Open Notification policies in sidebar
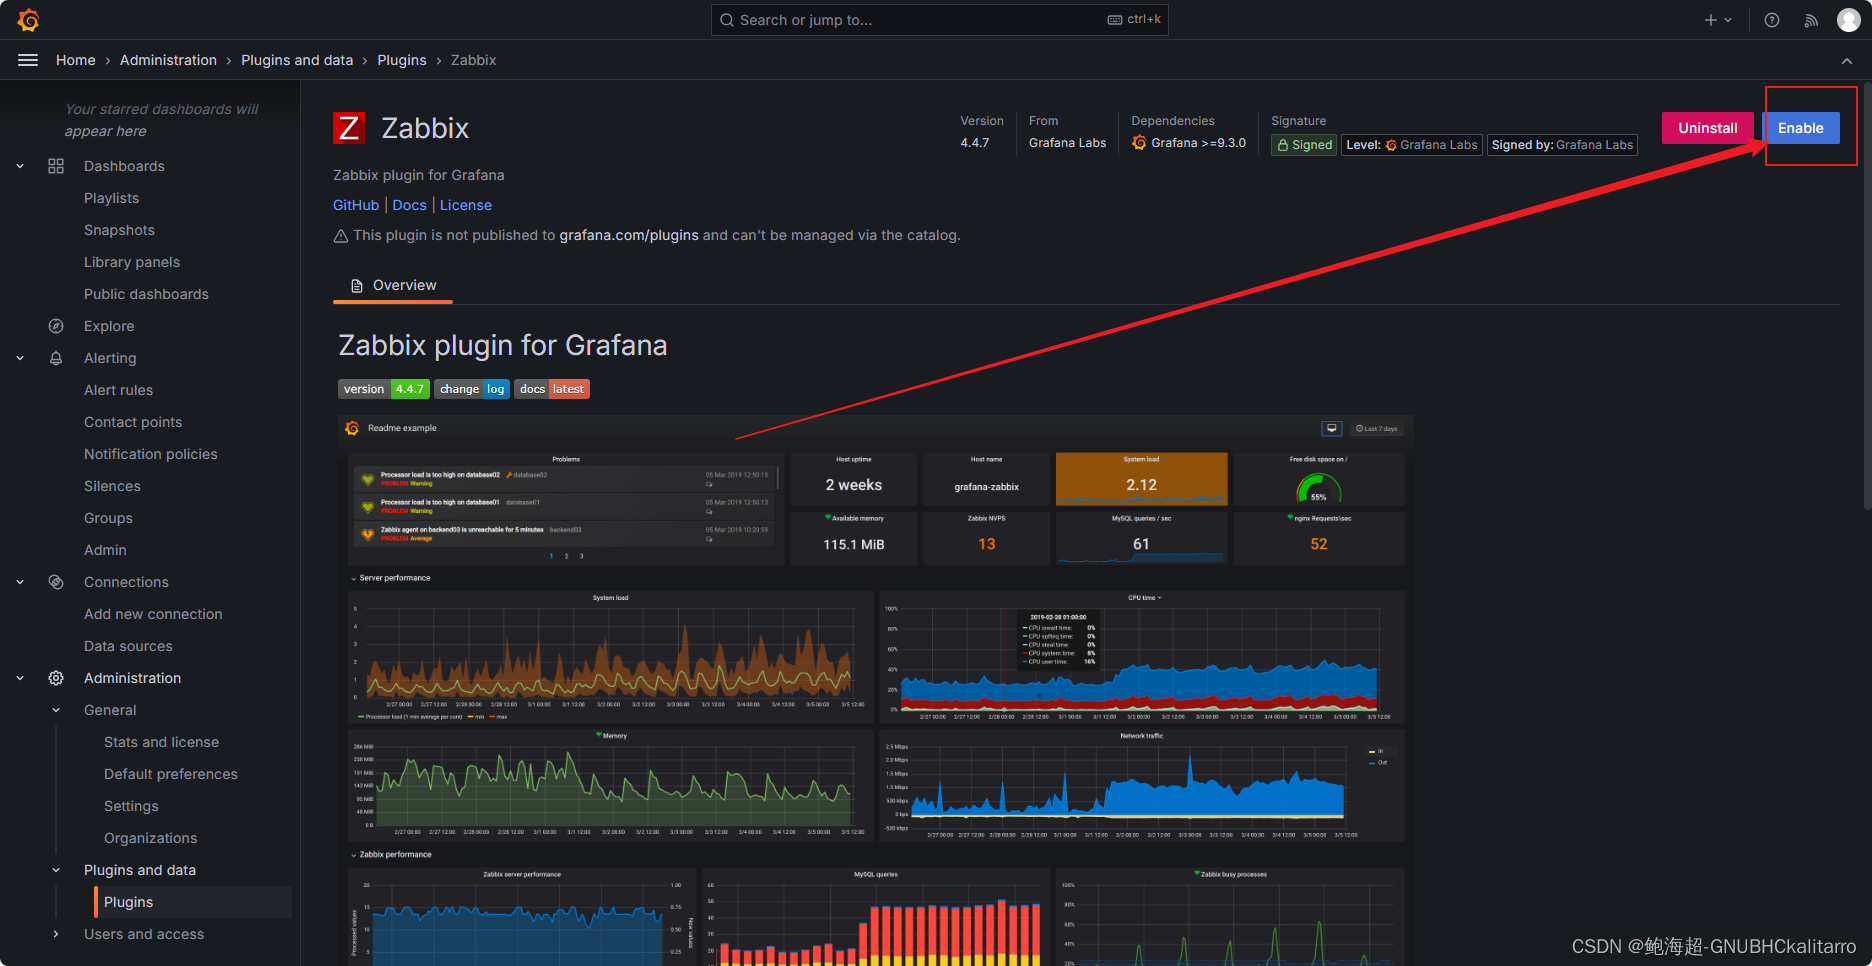 [x=150, y=454]
